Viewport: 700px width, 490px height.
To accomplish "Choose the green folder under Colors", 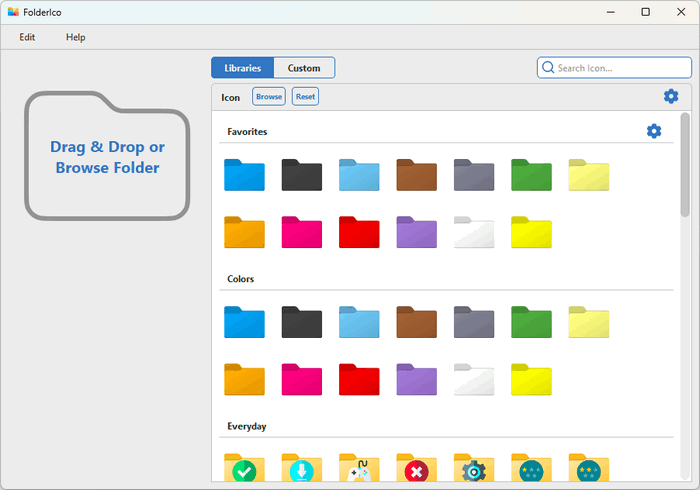I will click(x=531, y=322).
